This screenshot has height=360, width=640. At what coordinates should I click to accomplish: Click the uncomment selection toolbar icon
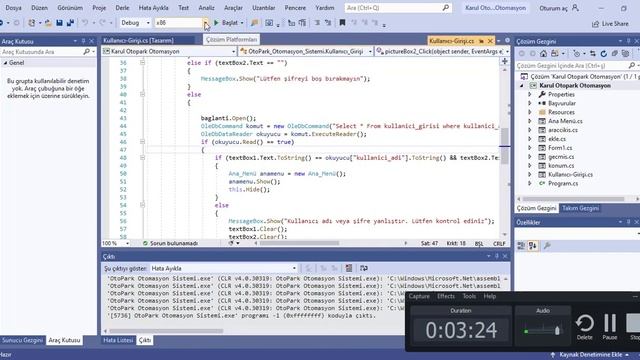tap(328, 23)
